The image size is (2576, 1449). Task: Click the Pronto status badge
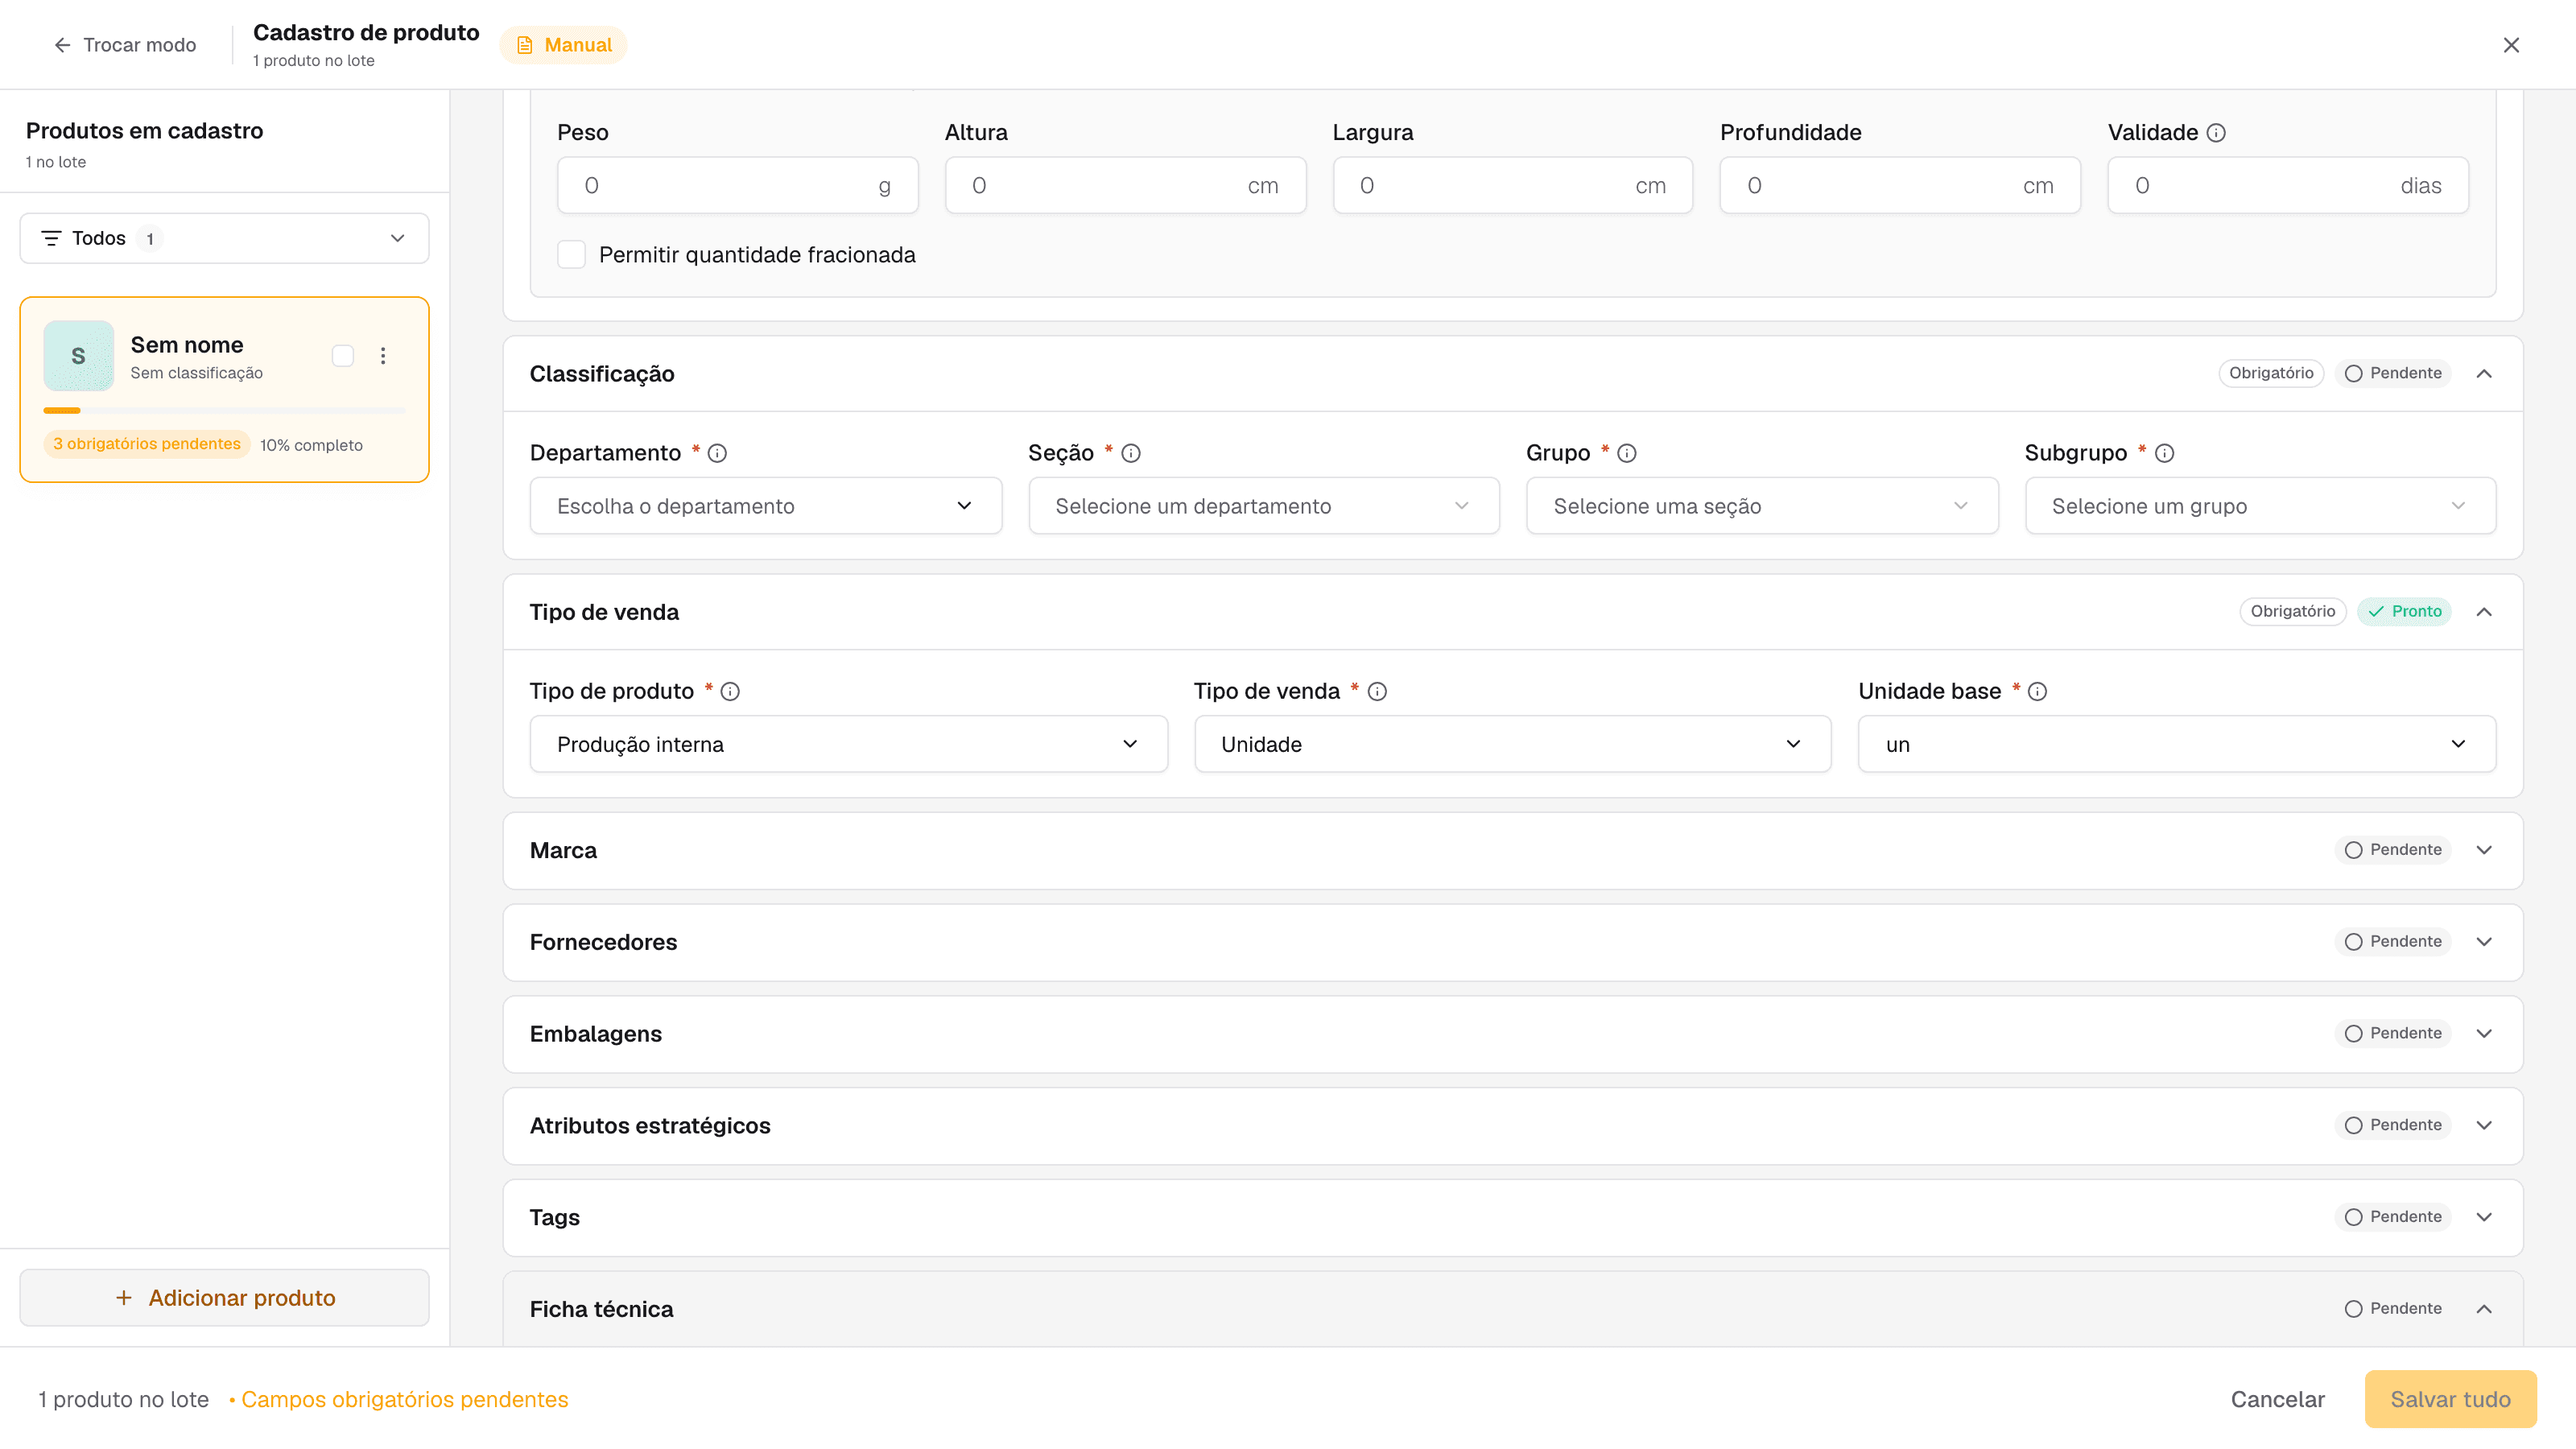pos(2404,611)
